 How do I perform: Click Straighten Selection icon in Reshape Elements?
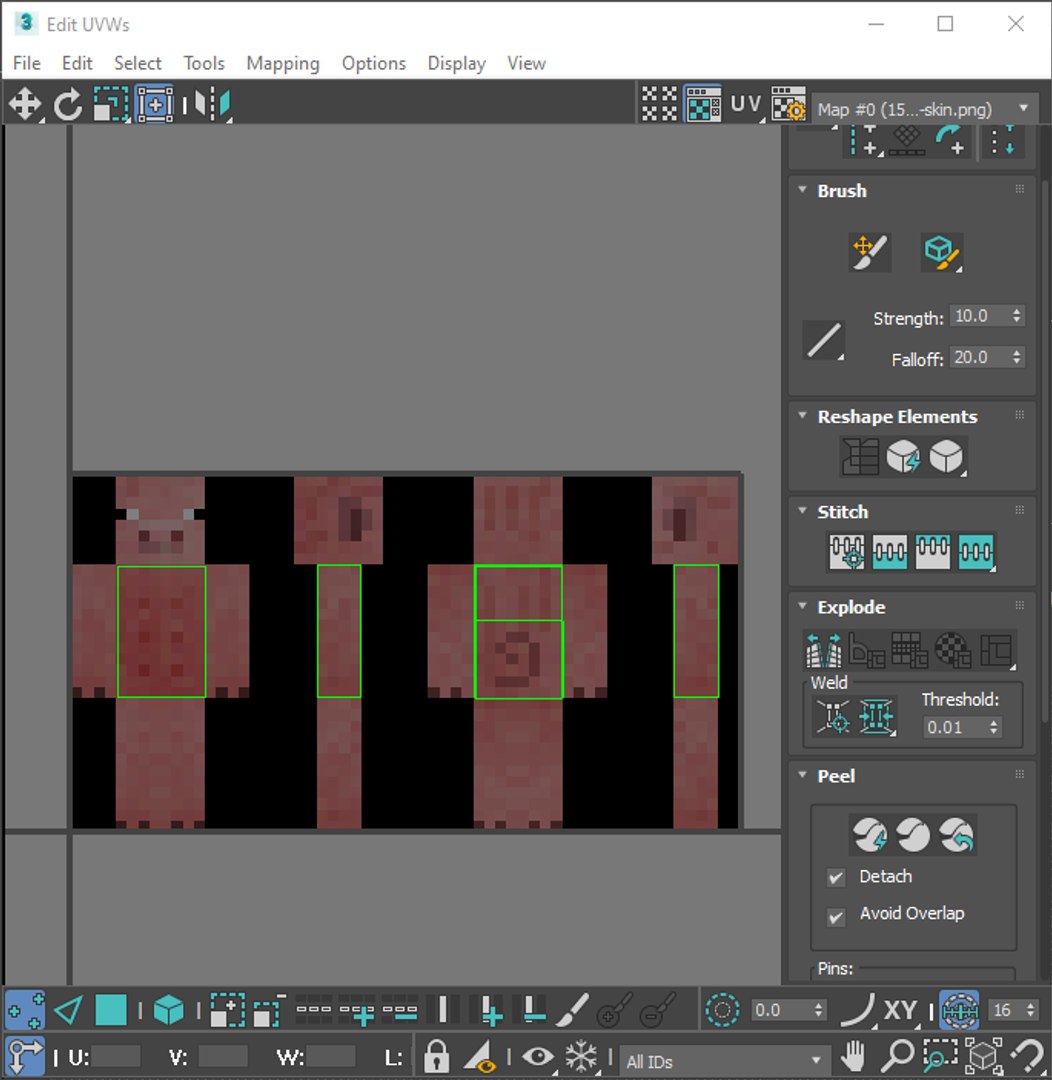pos(860,456)
